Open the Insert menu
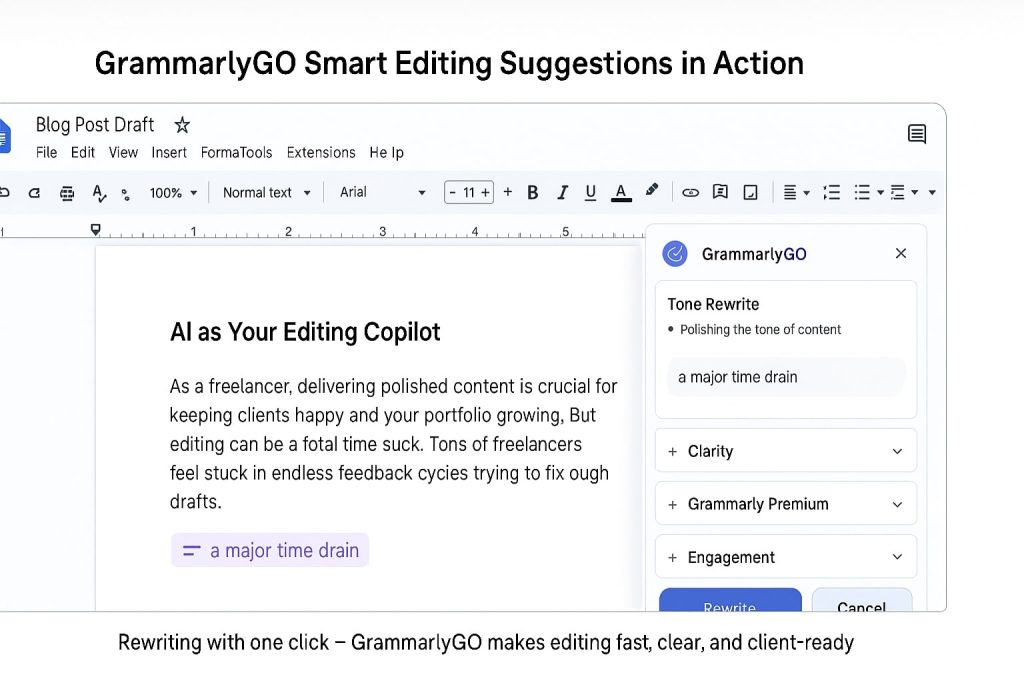The image size is (1024, 683). click(169, 152)
